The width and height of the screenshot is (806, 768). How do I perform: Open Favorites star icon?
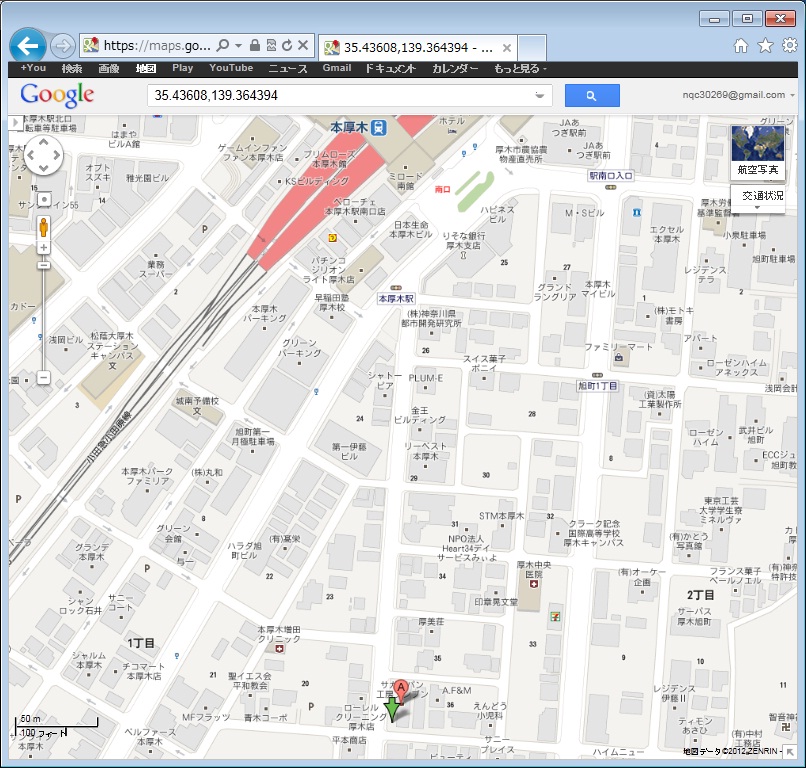coord(765,45)
